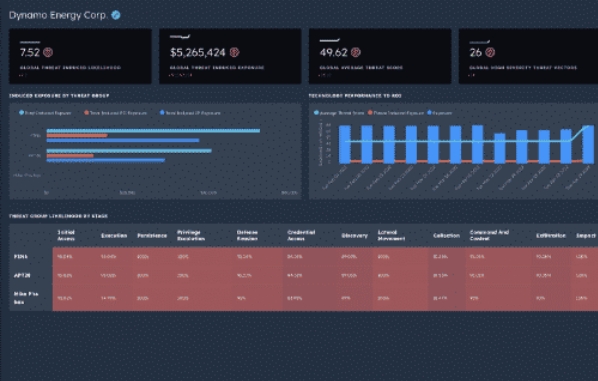
Task: Click the sparkline above the 49.62 value
Action: 330,40
